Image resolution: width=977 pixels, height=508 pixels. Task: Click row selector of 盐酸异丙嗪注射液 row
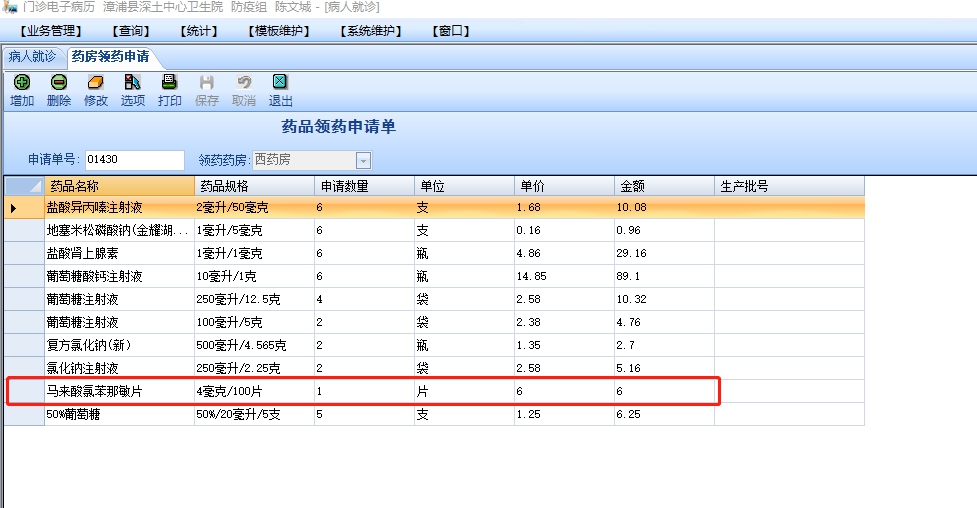24,208
